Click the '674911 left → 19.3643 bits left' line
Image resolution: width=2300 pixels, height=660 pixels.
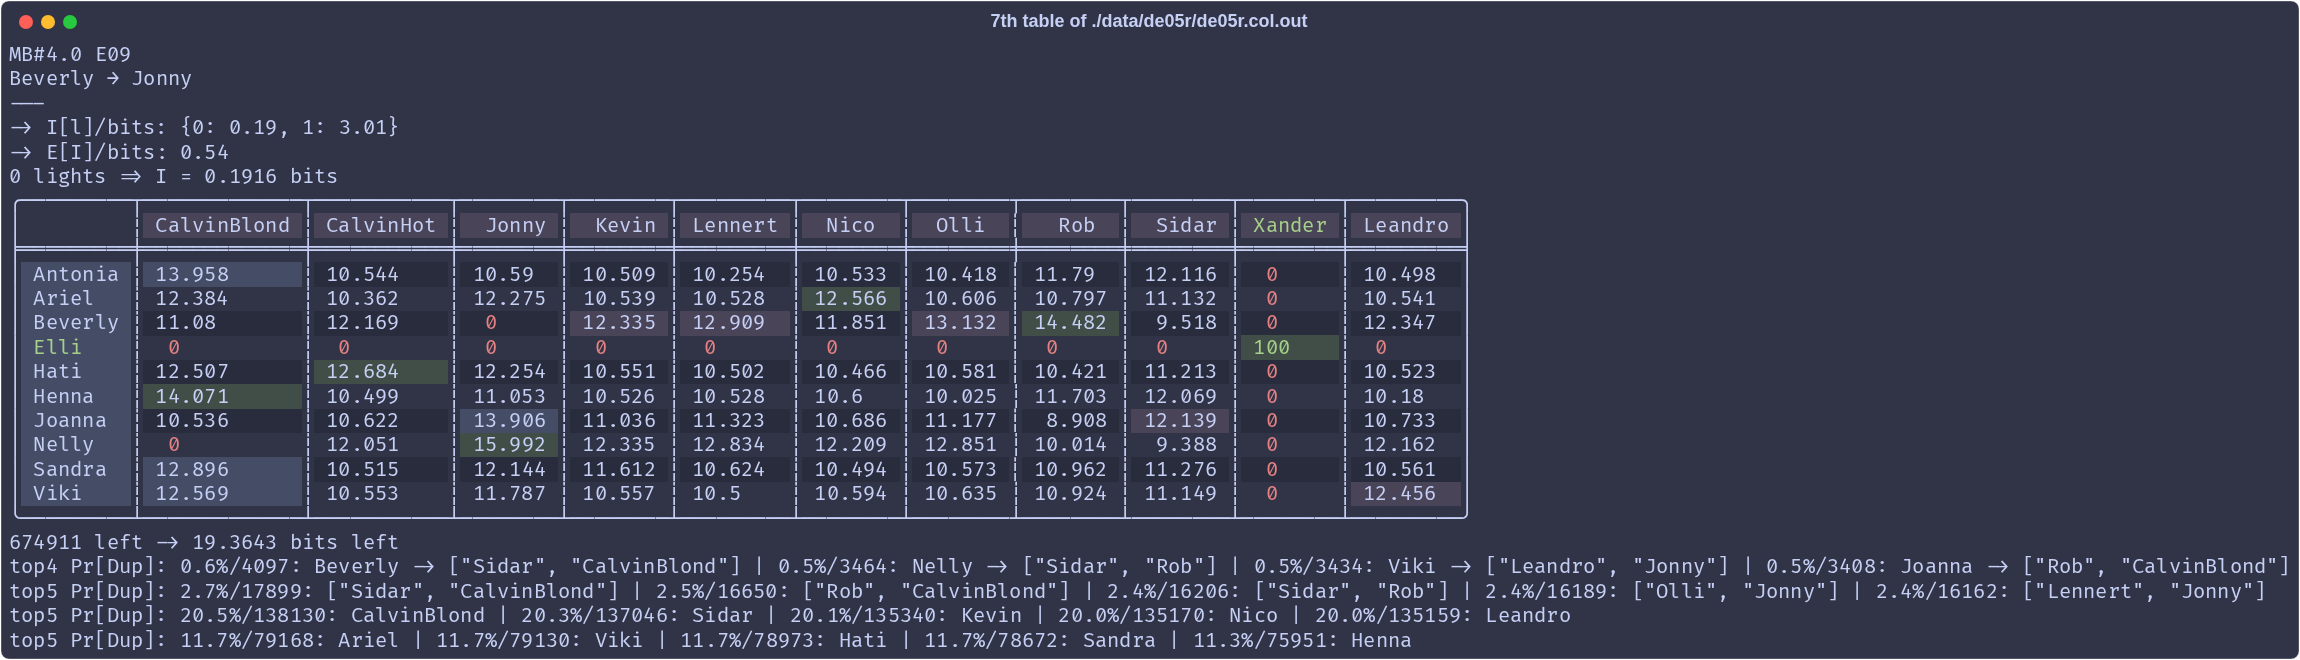[204, 542]
